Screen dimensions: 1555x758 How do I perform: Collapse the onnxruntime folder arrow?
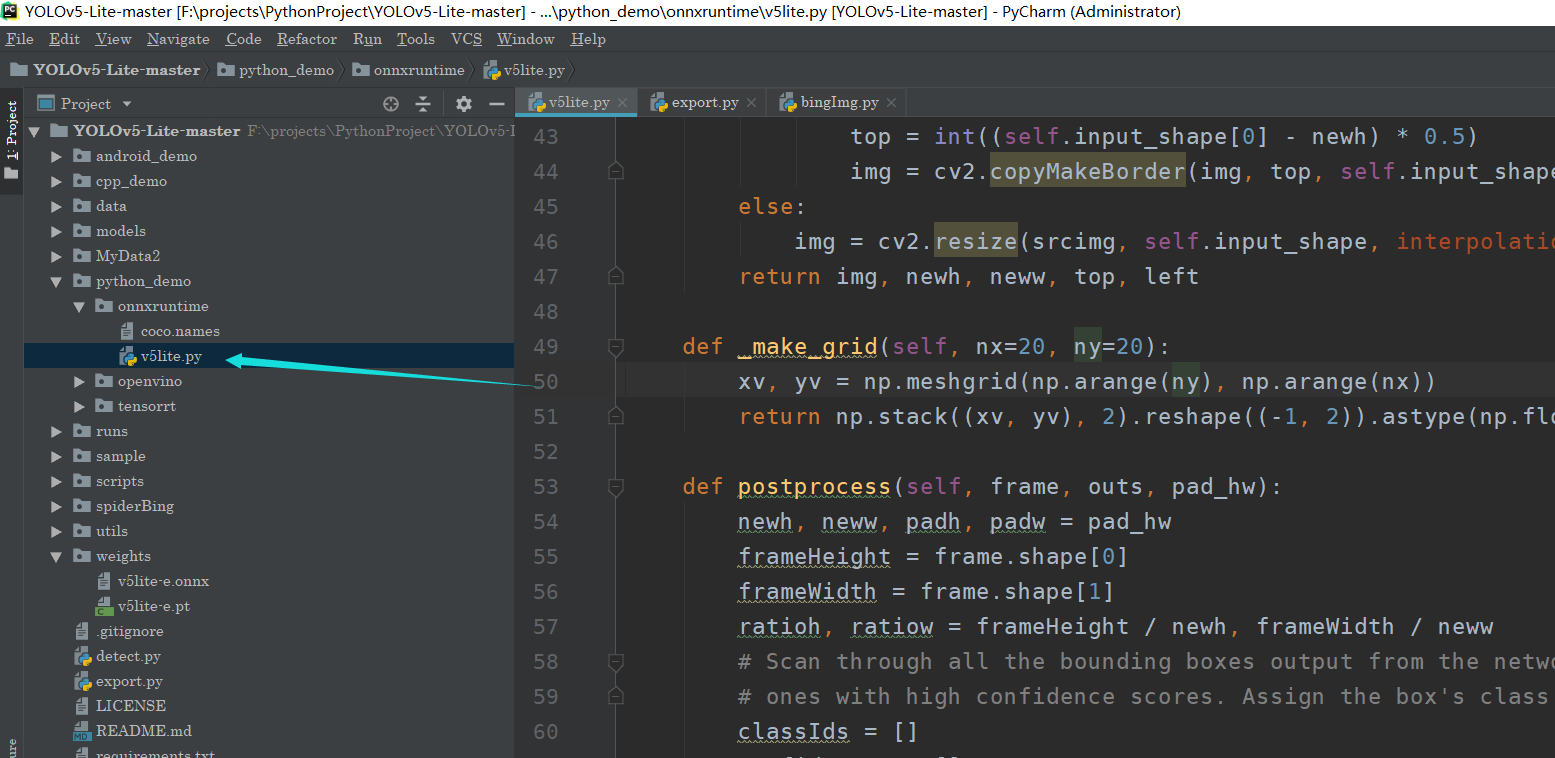[x=79, y=306]
